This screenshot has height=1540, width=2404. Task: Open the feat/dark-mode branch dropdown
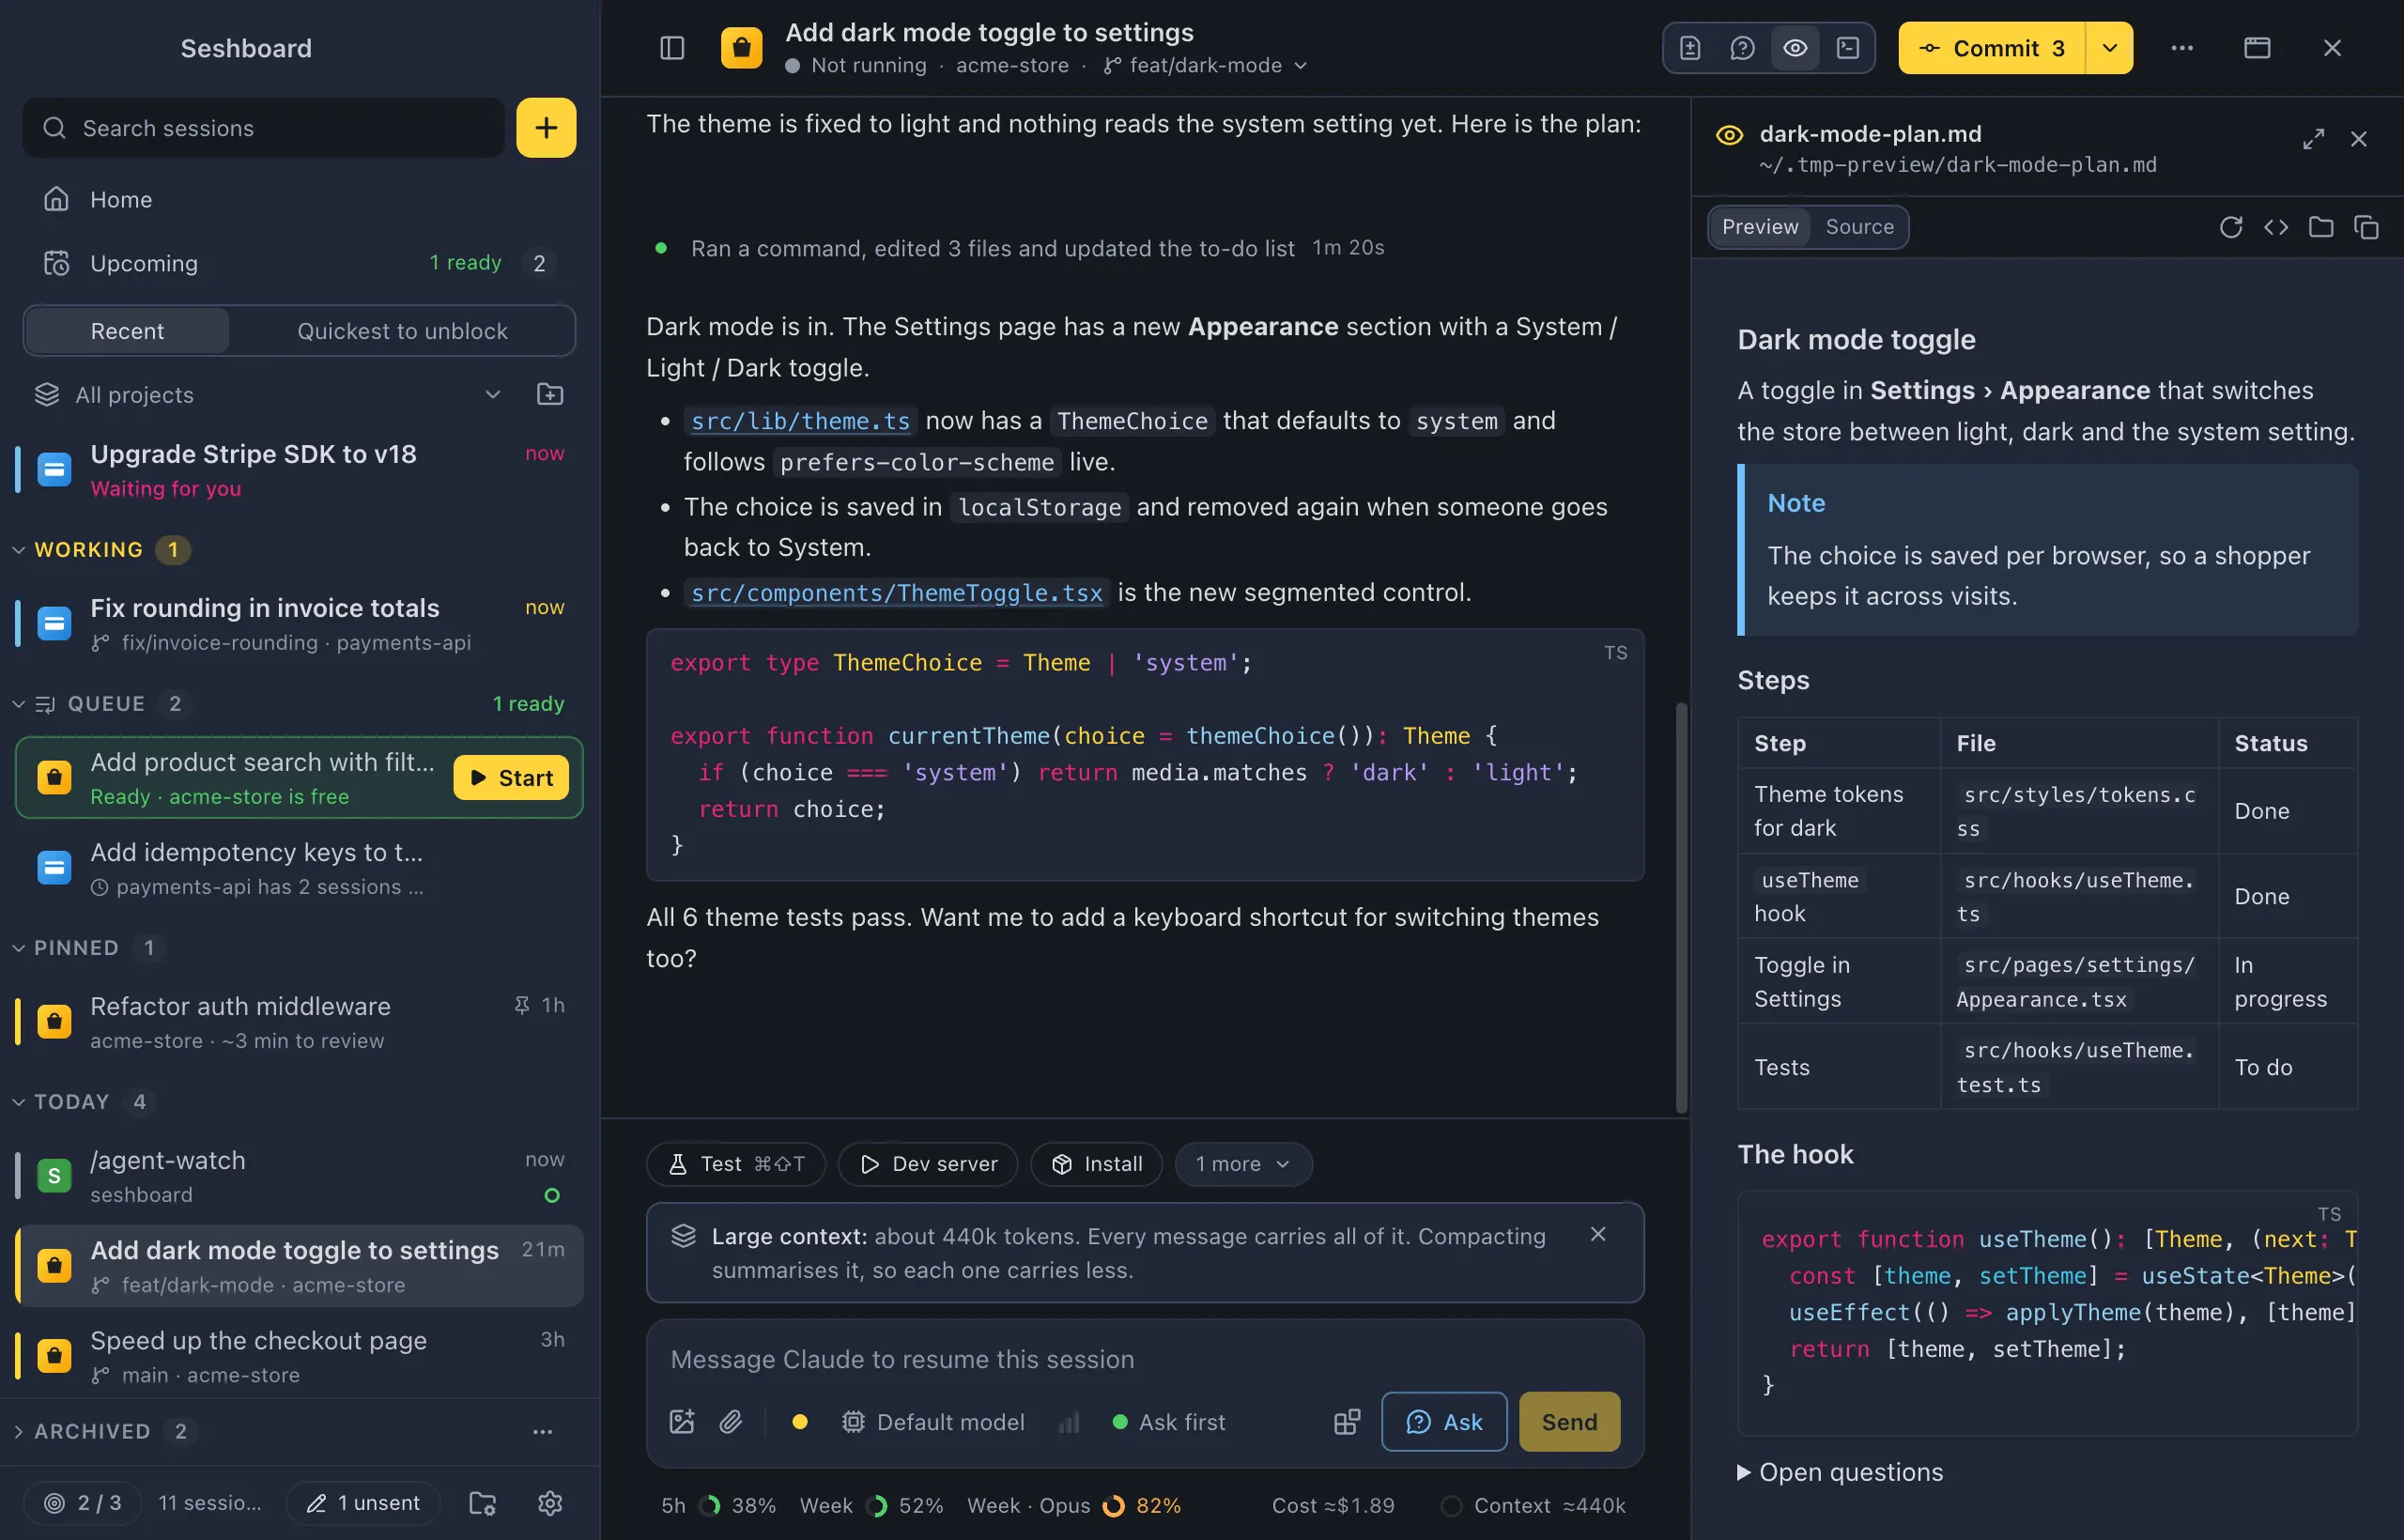[x=1206, y=66]
